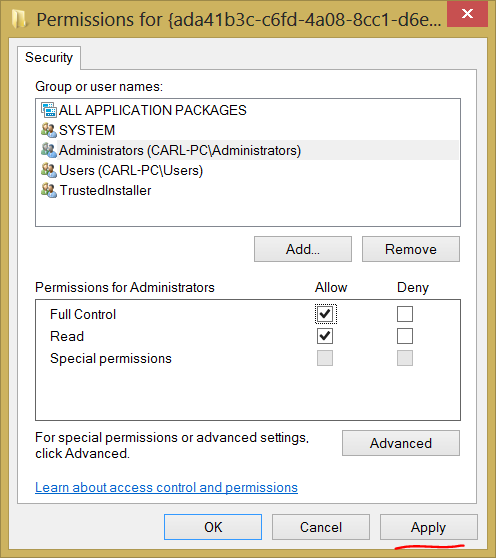Screen dimensions: 496x558
Task: Uncheck Allow Full Control checkbox
Action: (x=325, y=314)
